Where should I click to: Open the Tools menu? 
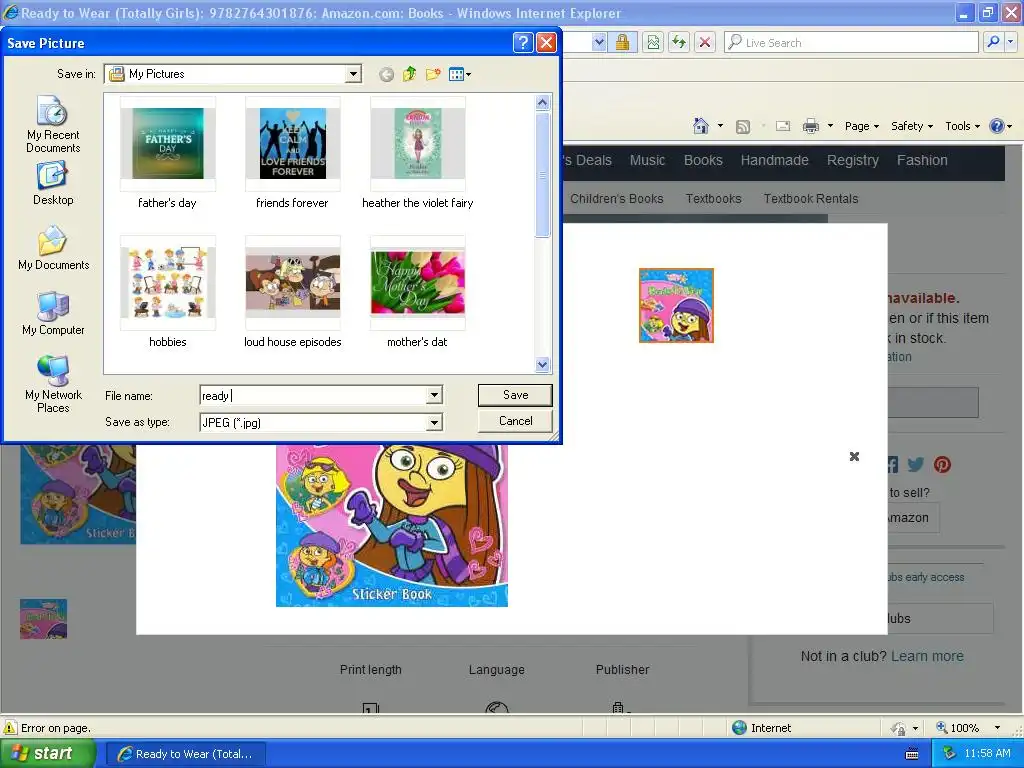pos(962,126)
